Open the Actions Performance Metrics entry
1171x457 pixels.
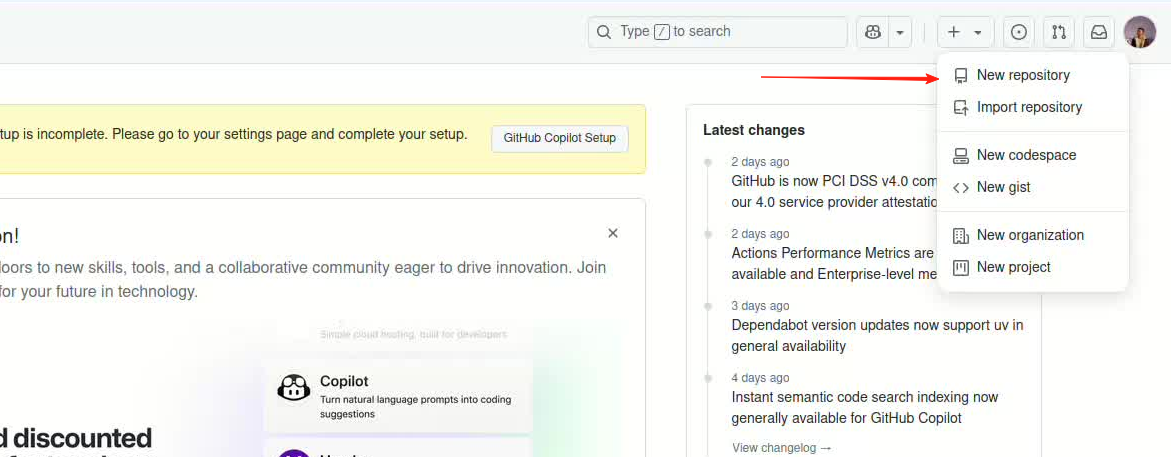point(834,264)
